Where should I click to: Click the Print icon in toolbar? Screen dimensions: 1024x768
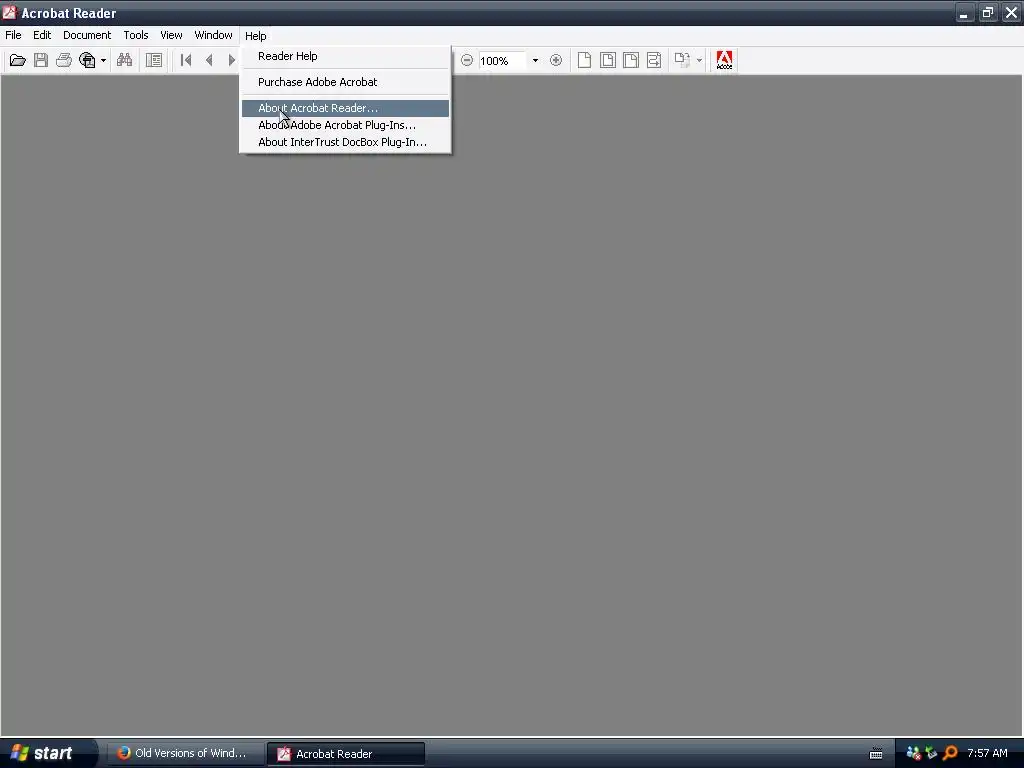click(64, 61)
